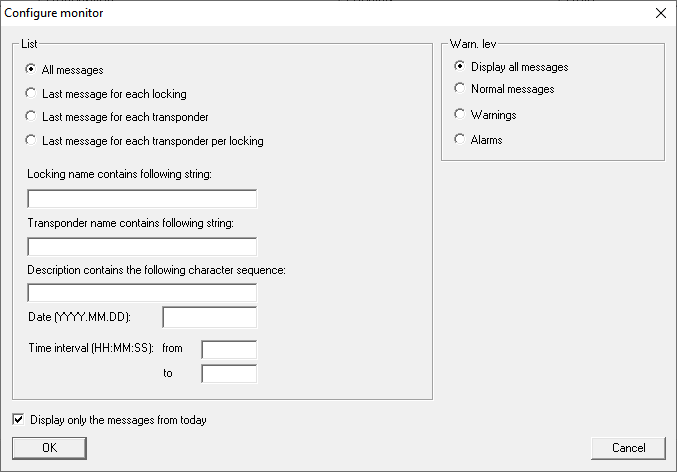Viewport: 677px width, 472px height.
Task: Uncheck Display only the messages from today
Action: 19,420
